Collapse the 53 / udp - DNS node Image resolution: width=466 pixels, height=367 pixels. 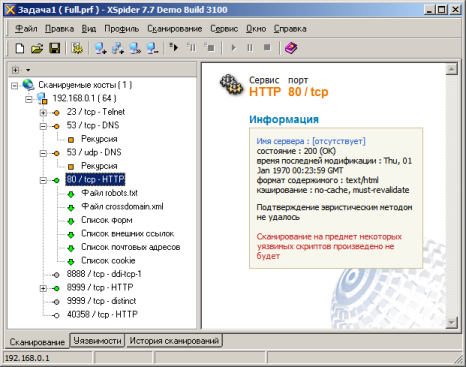tap(43, 153)
